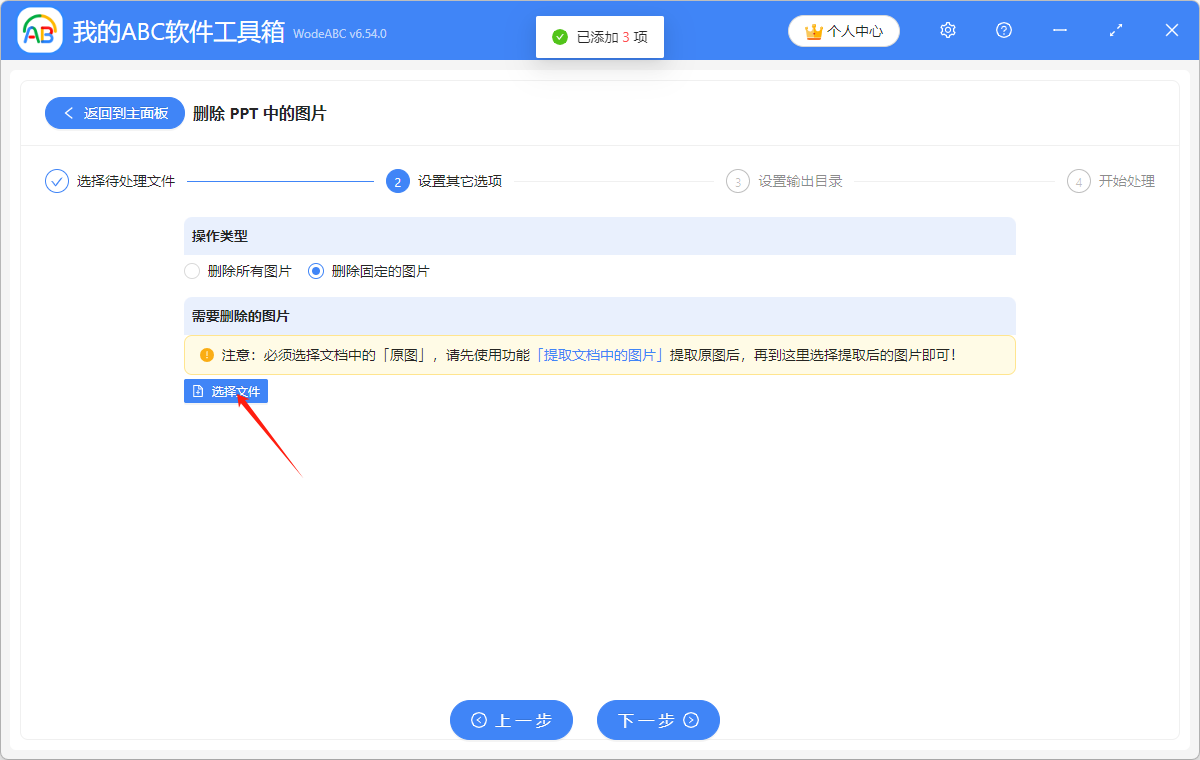
Task: Click the 已添加 3 项 badge
Action: click(600, 37)
